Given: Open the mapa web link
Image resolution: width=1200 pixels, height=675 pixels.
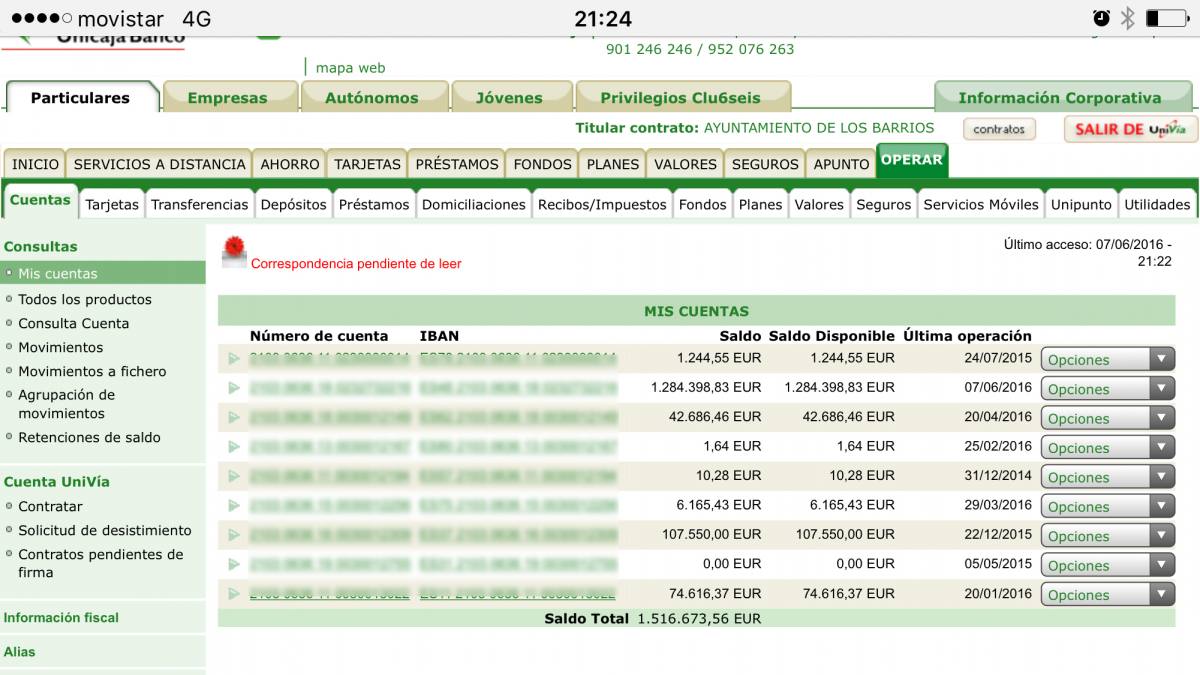Looking at the screenshot, I should [350, 68].
